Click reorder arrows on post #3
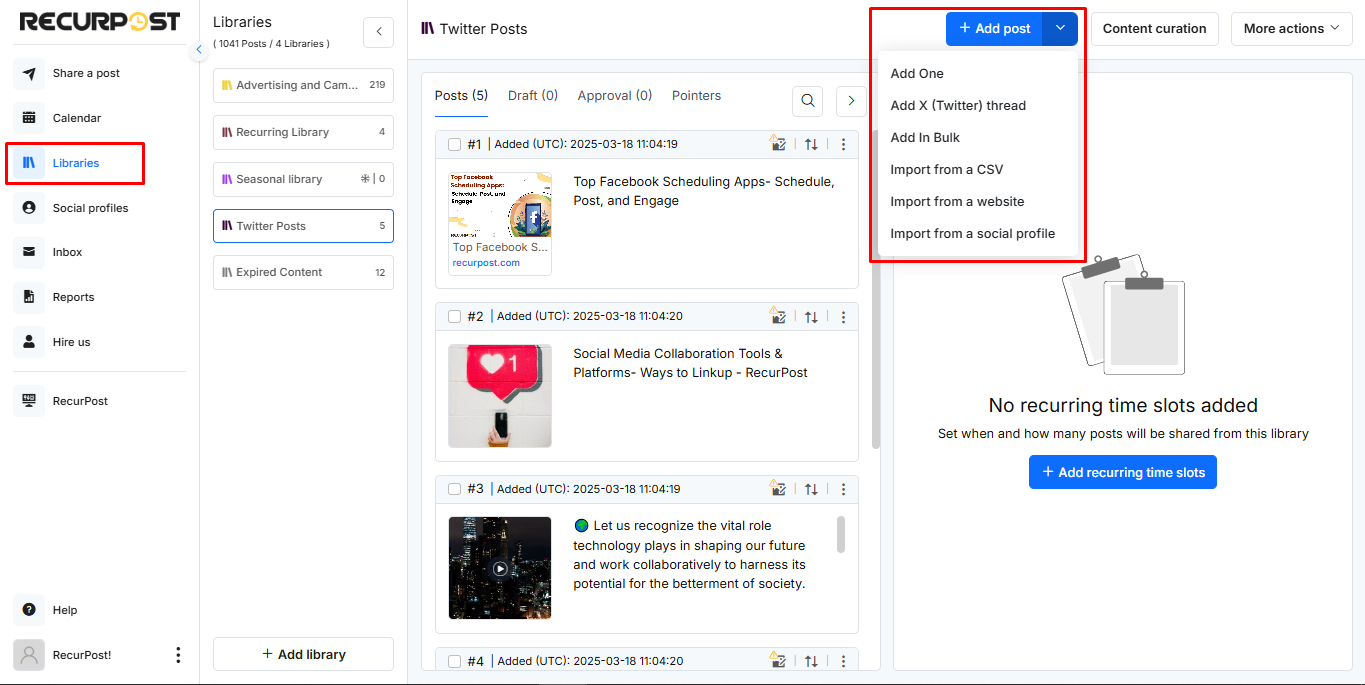 (x=811, y=489)
